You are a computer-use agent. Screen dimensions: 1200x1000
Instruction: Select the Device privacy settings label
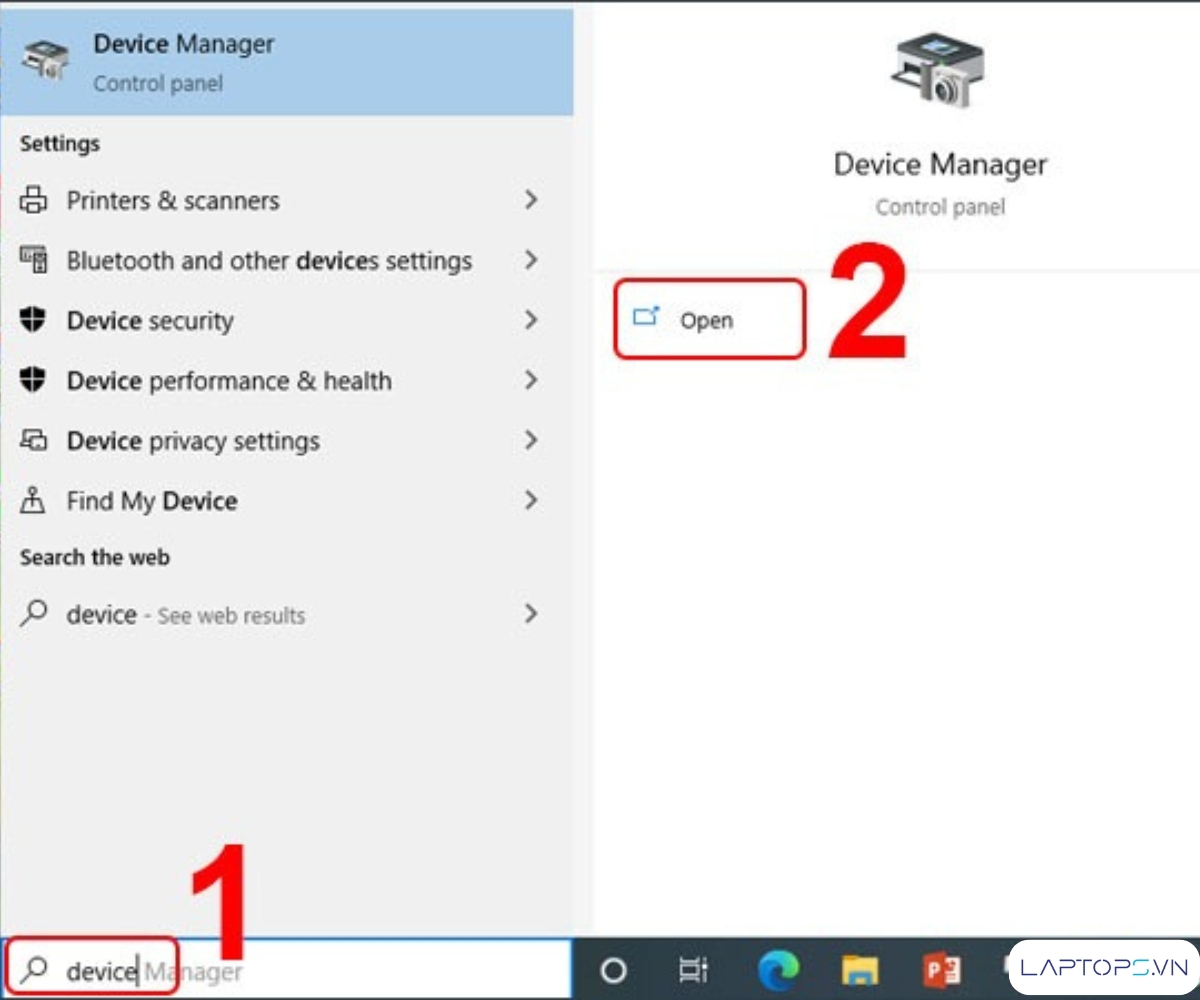click(x=193, y=441)
